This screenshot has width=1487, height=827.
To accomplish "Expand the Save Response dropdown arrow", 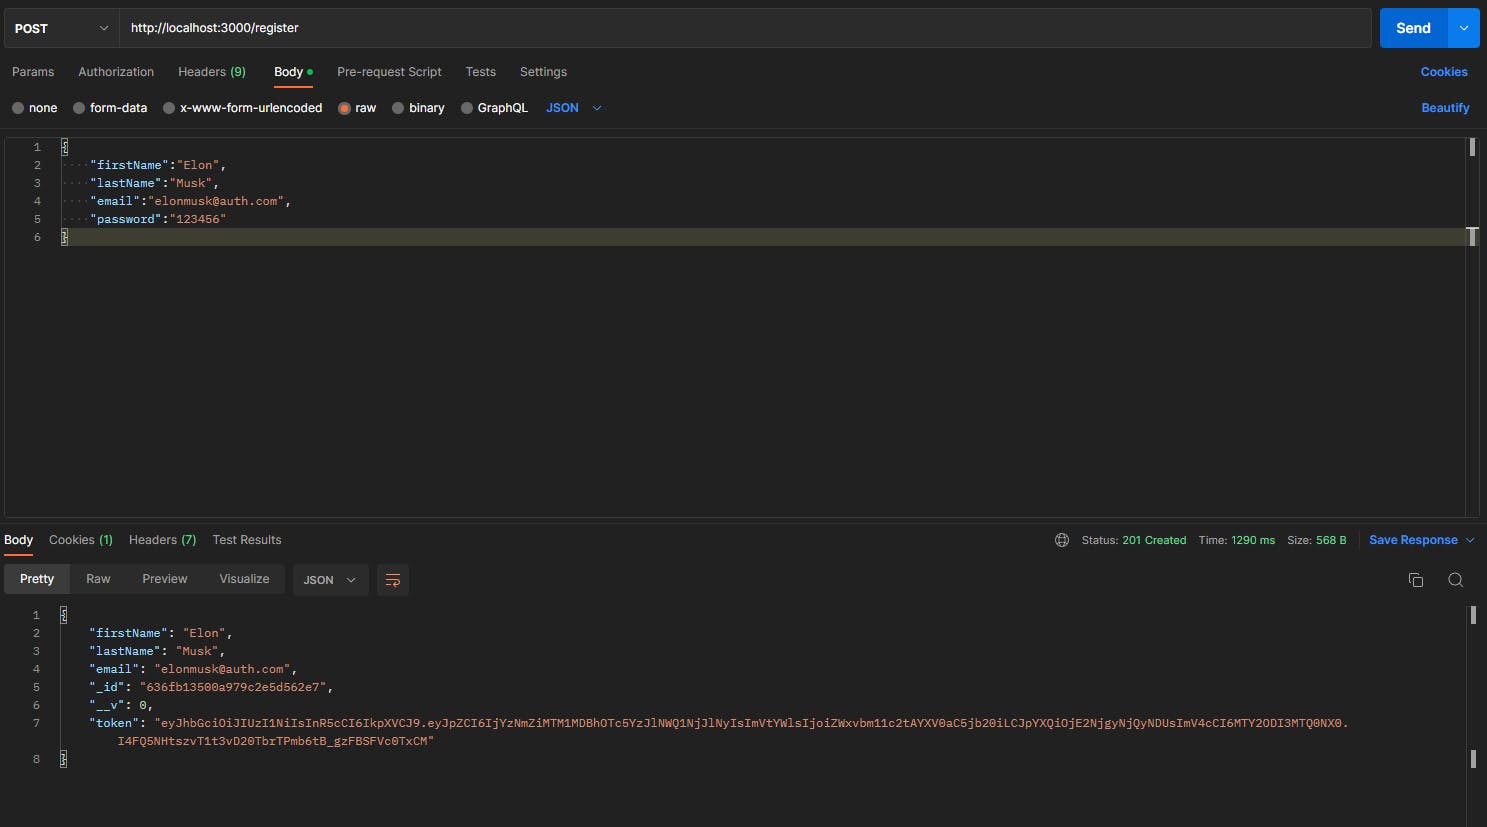I will [x=1470, y=540].
